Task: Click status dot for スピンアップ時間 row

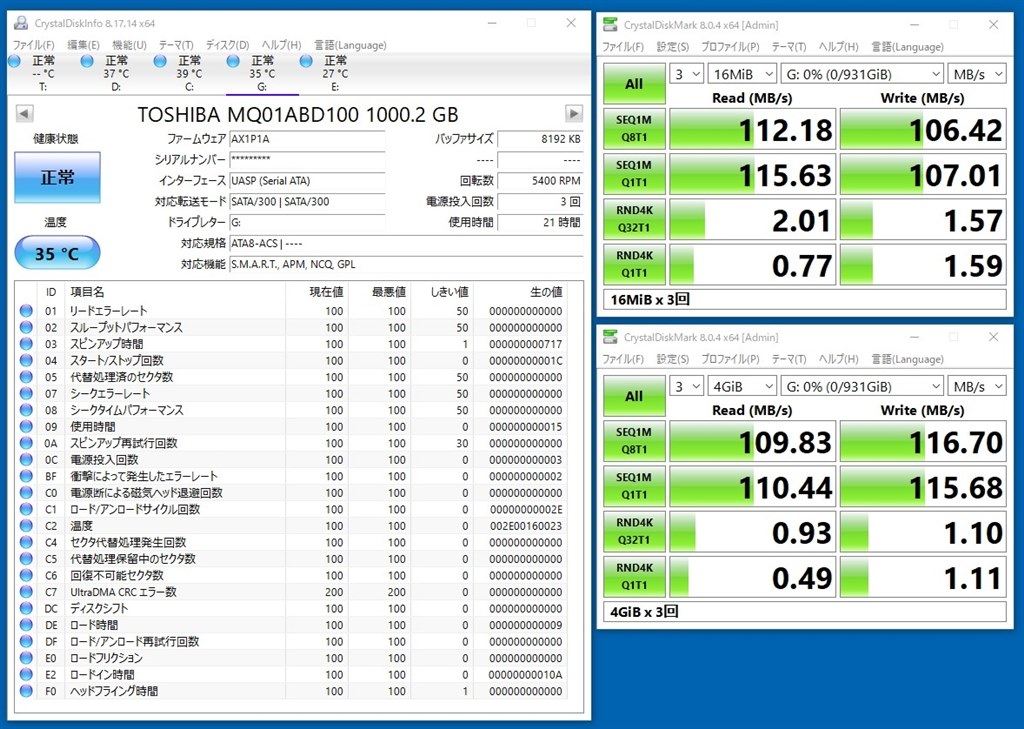Action: pyautogui.click(x=26, y=344)
